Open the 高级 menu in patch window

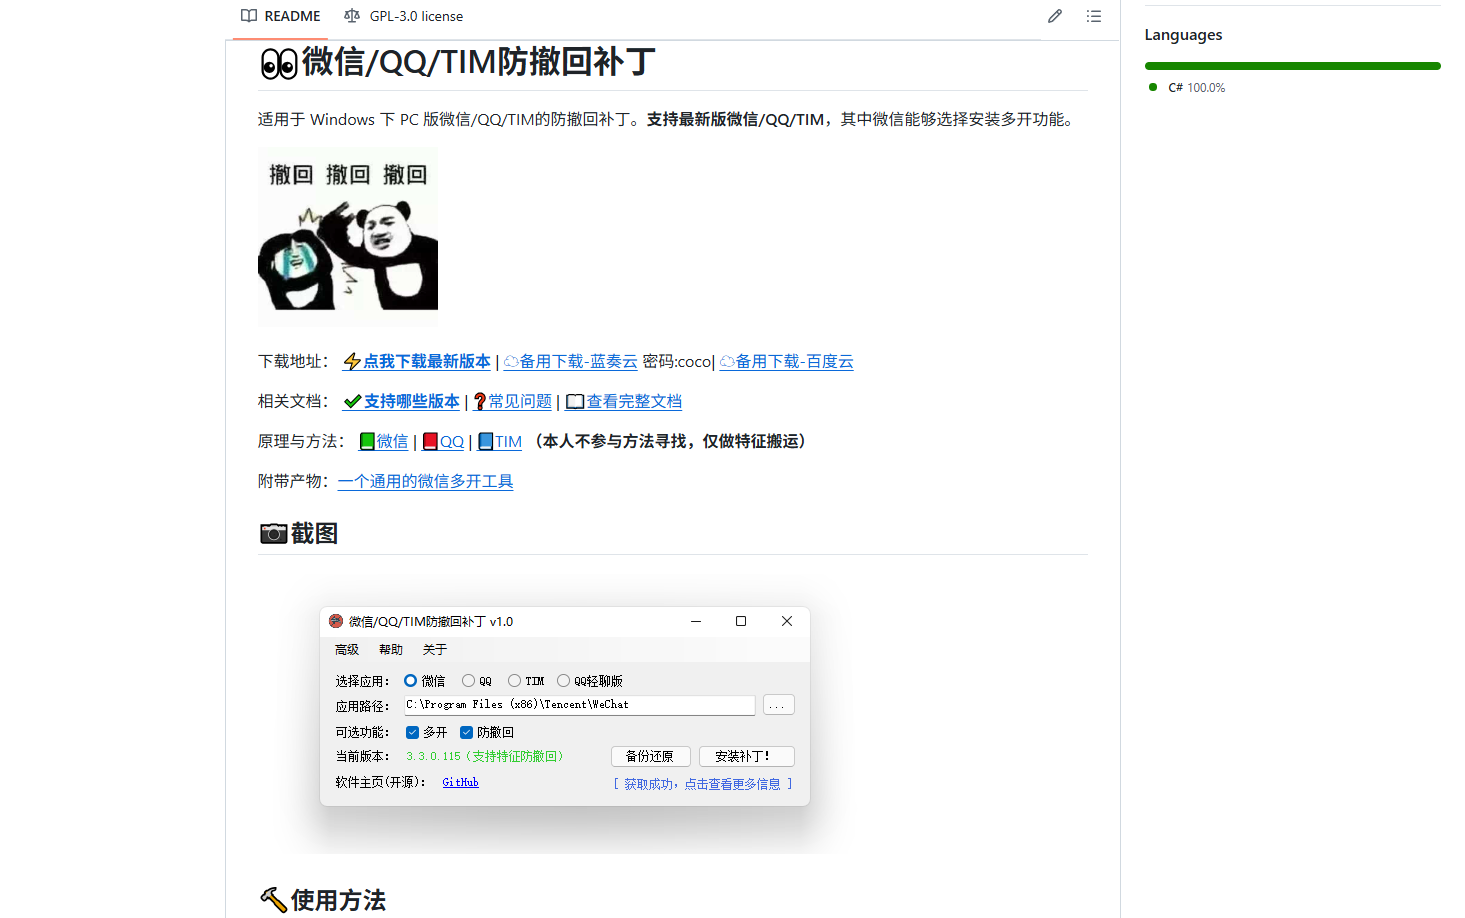click(347, 650)
